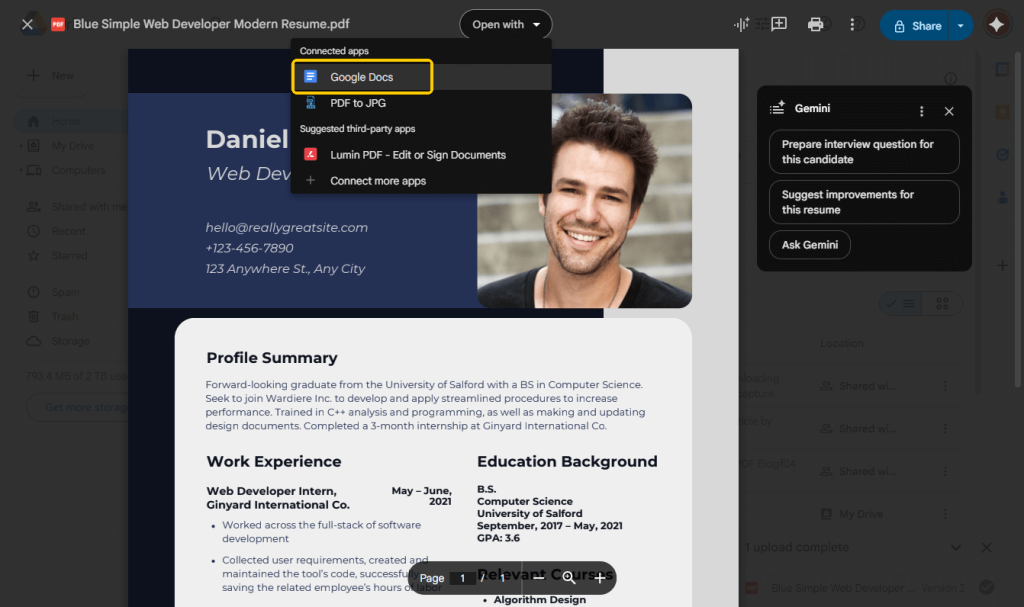Select 'Prepare interview question for this candidate'
The width and height of the screenshot is (1024, 607).
[863, 152]
